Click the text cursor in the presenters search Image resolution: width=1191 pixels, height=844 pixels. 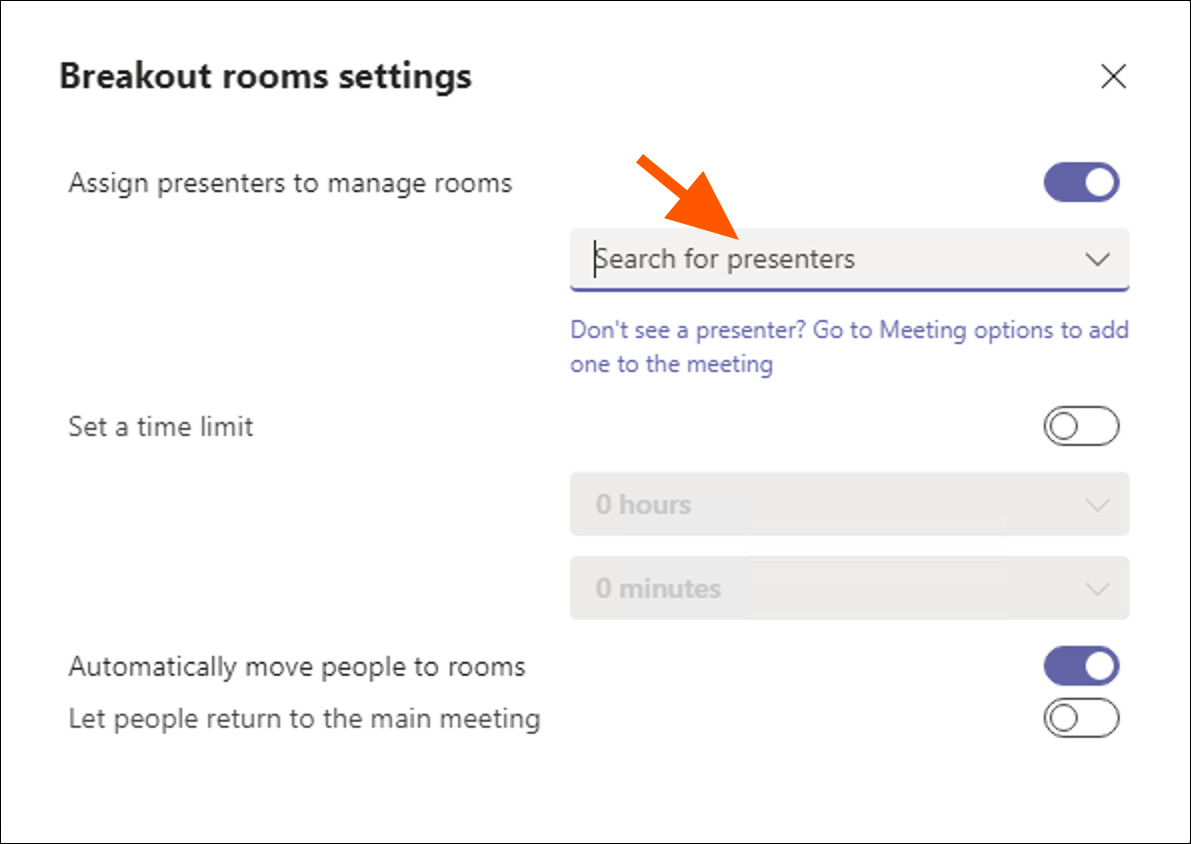(597, 260)
